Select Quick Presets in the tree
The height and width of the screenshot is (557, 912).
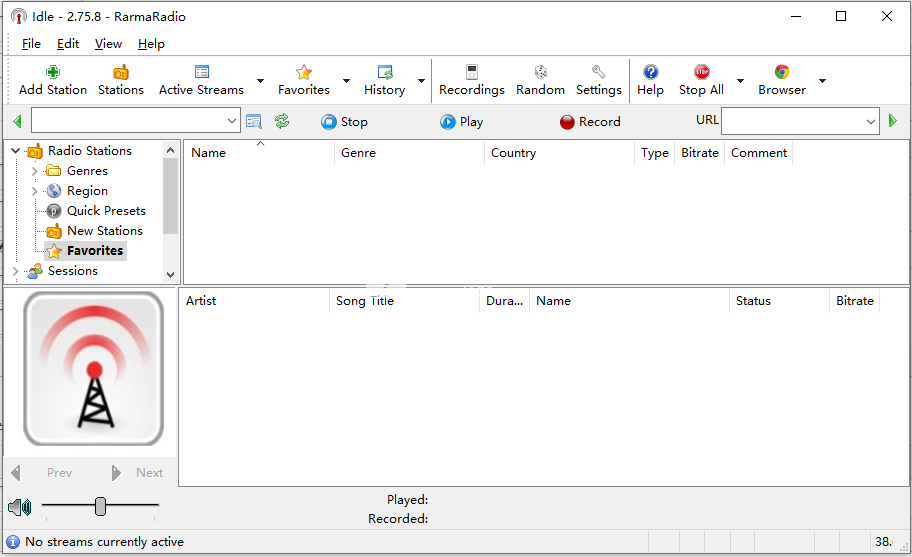pyautogui.click(x=106, y=211)
